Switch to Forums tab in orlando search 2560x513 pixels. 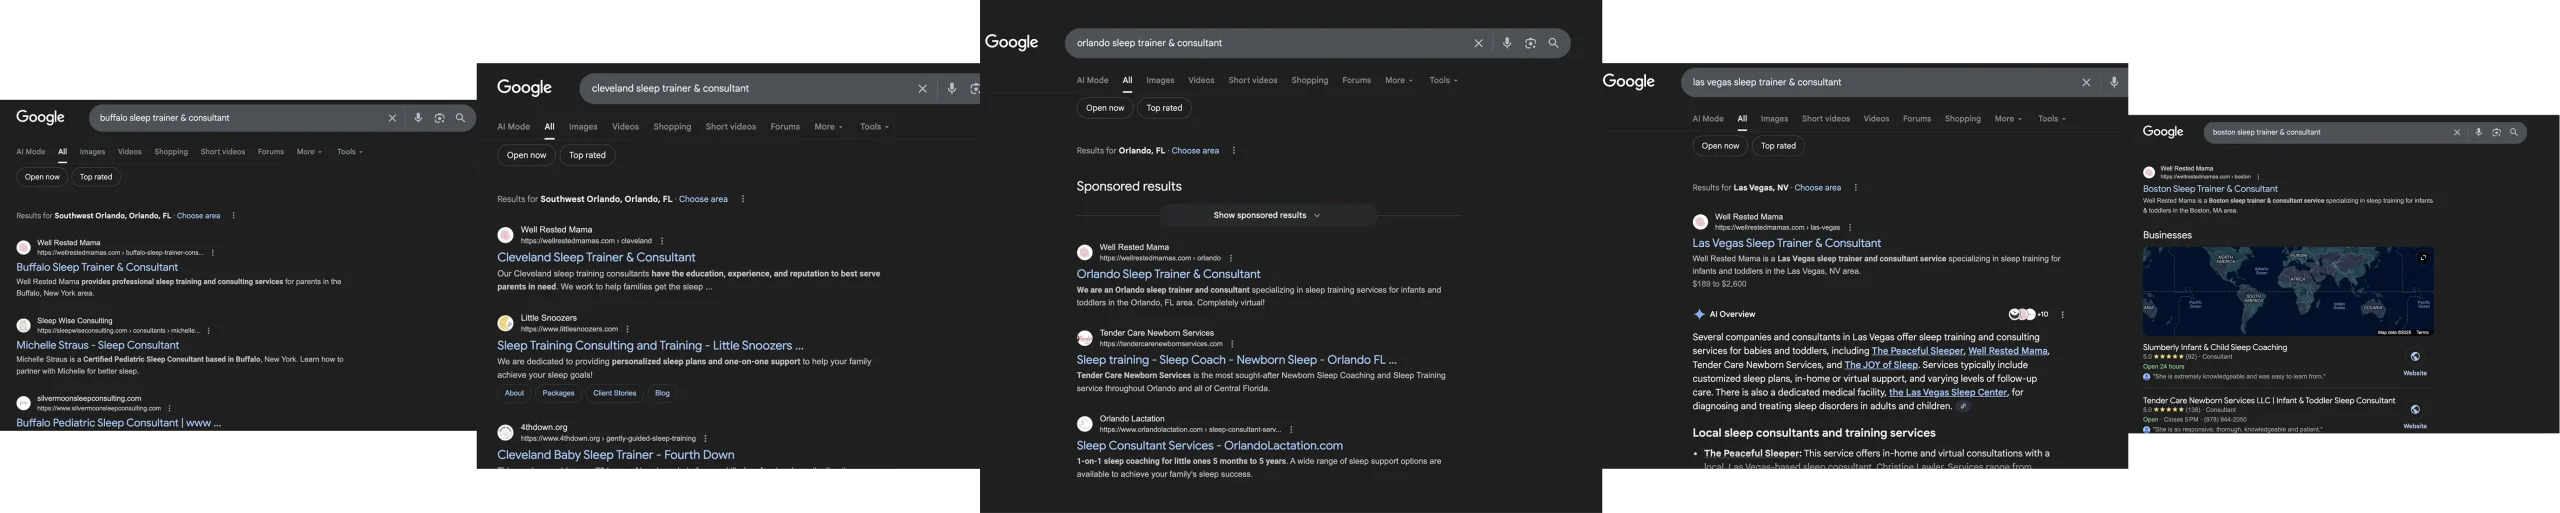(x=1356, y=81)
